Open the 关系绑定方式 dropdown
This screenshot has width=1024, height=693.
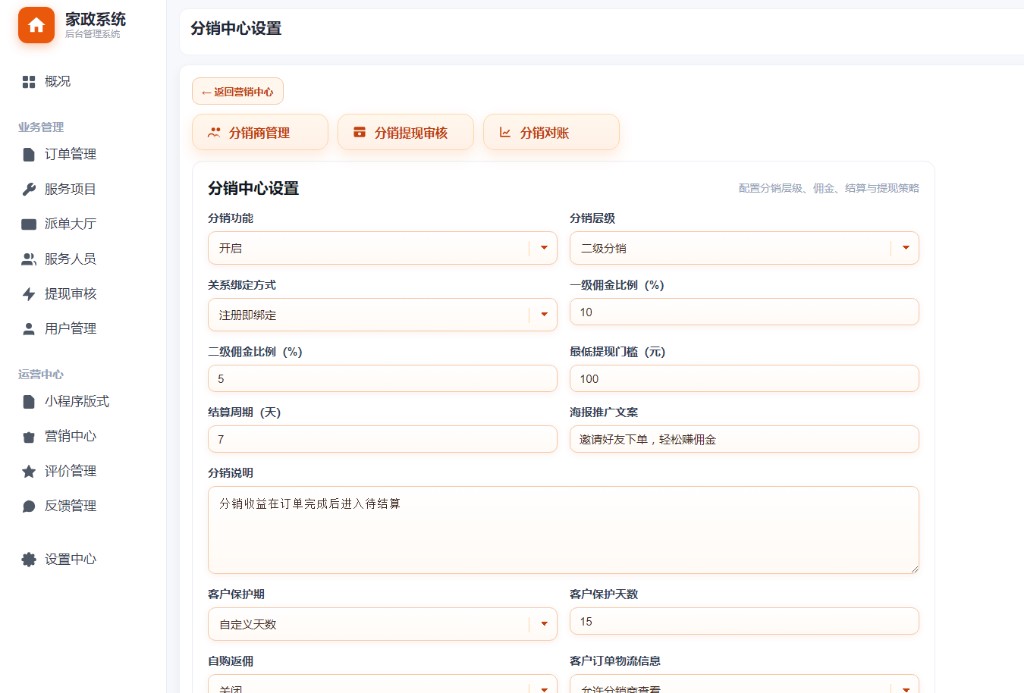pyautogui.click(x=383, y=315)
